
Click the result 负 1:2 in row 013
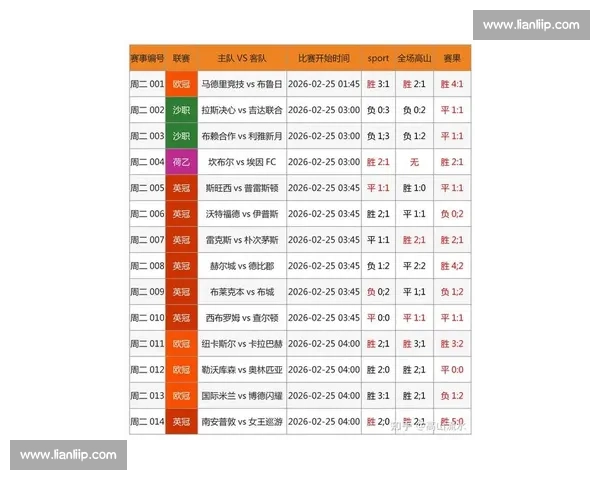pos(452,396)
